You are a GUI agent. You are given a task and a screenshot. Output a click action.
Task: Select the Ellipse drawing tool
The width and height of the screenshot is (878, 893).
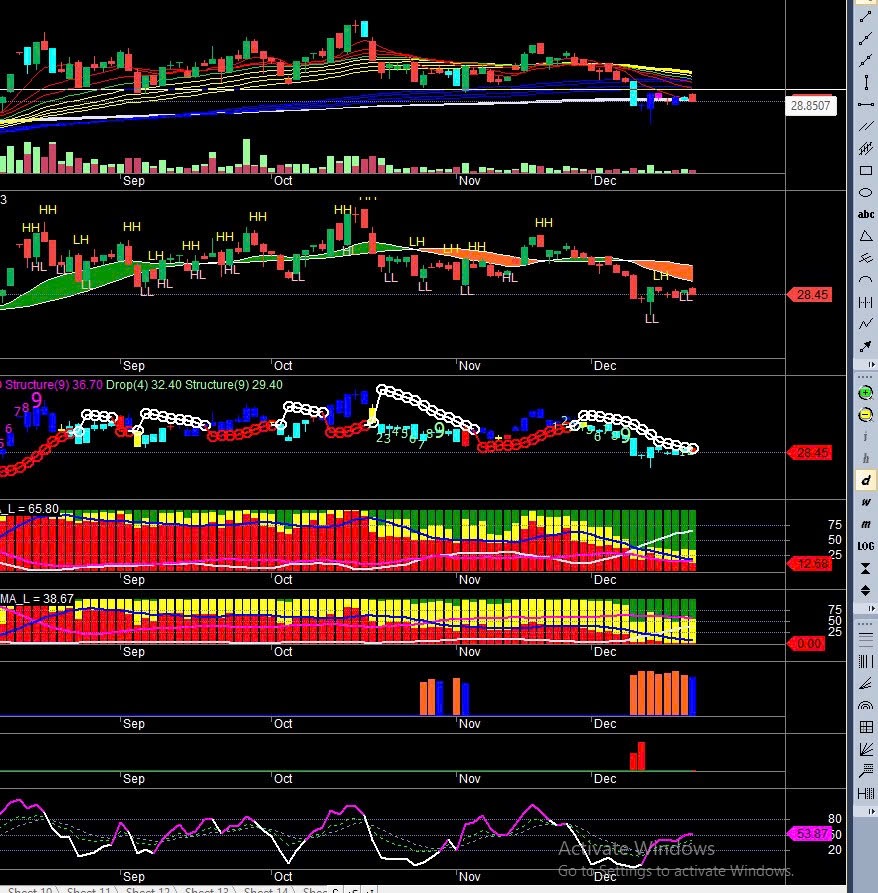click(x=865, y=192)
